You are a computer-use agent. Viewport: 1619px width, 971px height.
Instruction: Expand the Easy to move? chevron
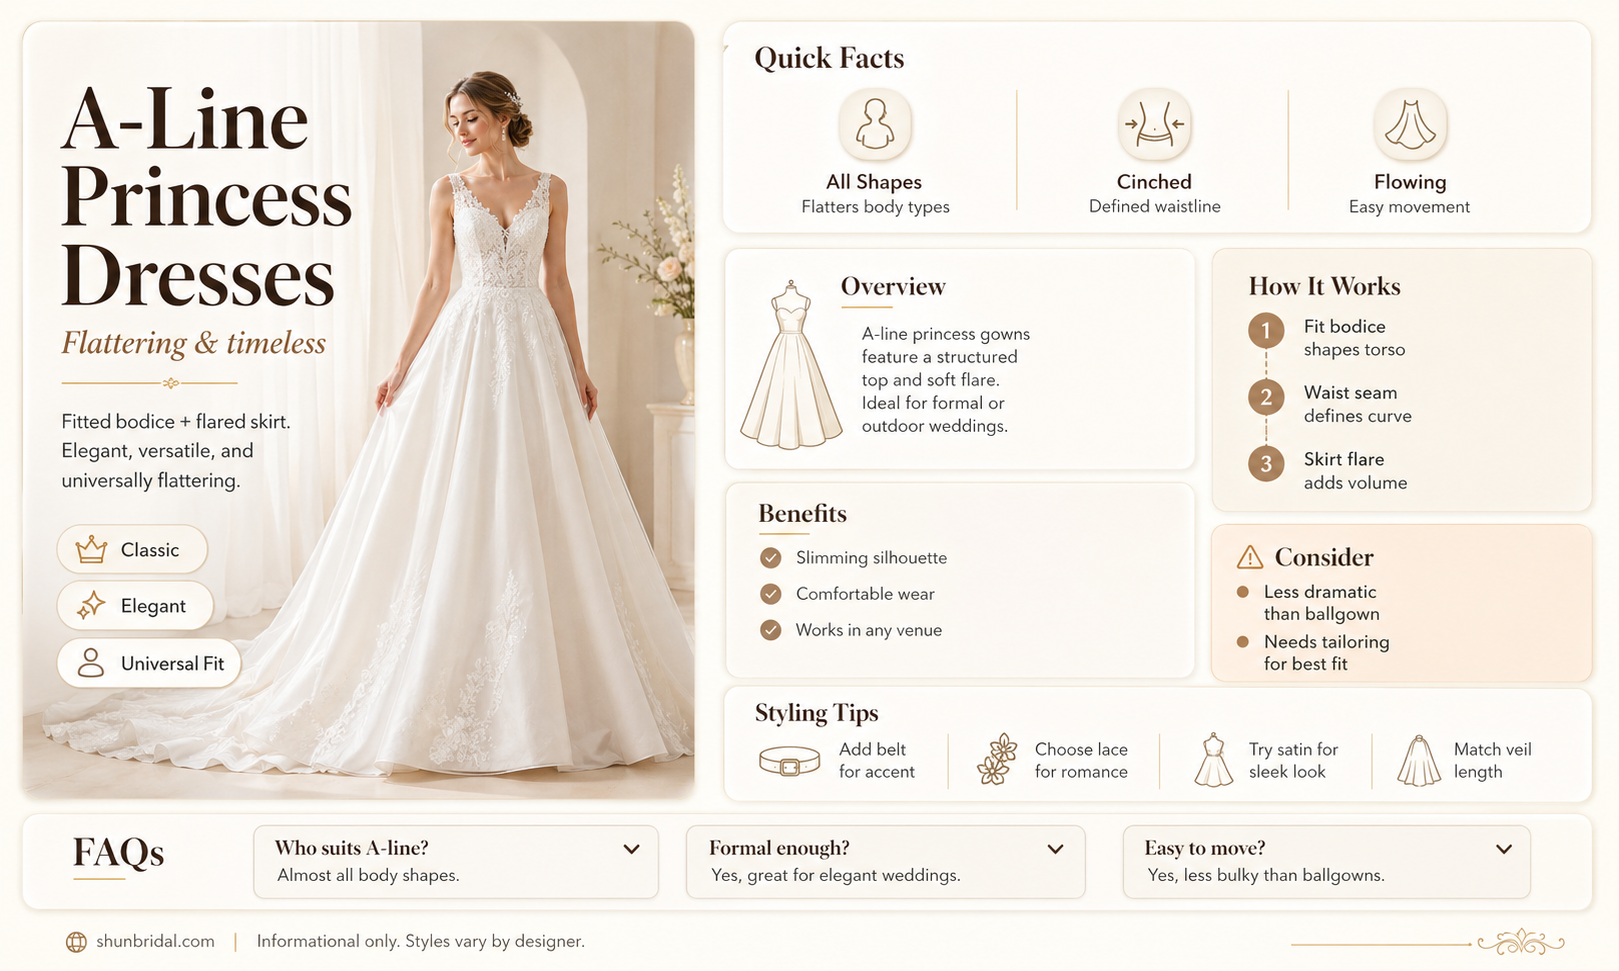1504,849
